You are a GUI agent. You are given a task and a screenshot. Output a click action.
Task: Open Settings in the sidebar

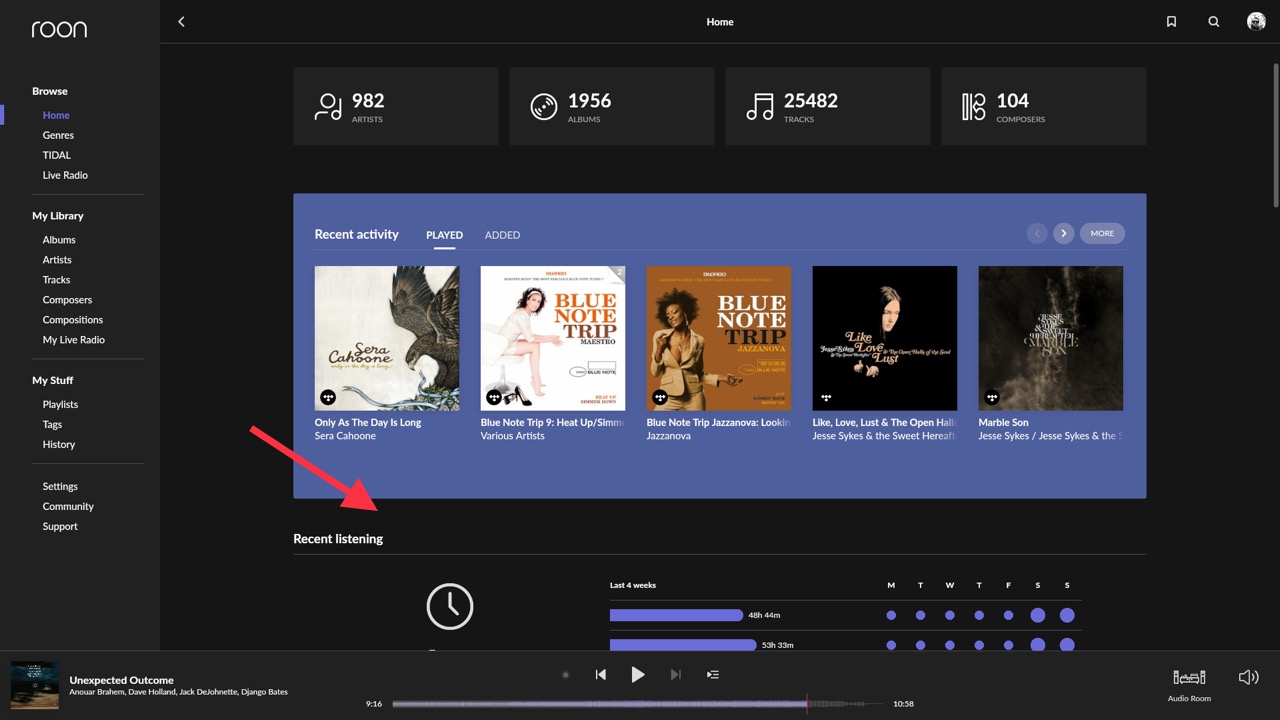pos(60,486)
